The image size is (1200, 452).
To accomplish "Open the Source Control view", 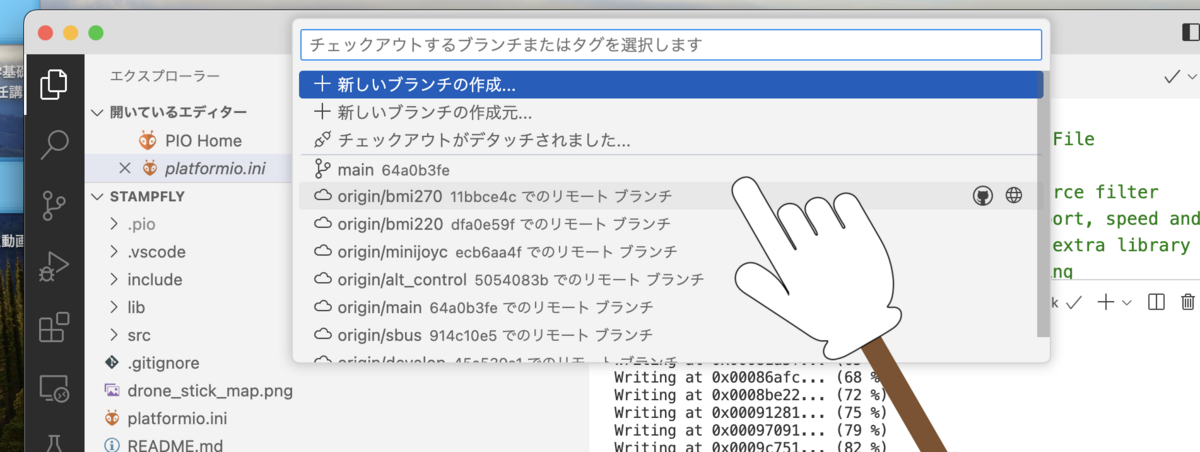I will point(53,207).
